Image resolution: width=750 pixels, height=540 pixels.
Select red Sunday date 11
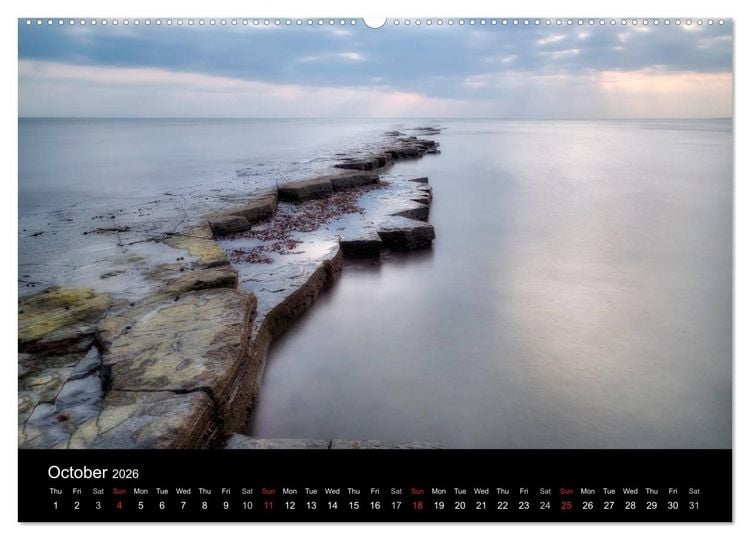tap(268, 506)
